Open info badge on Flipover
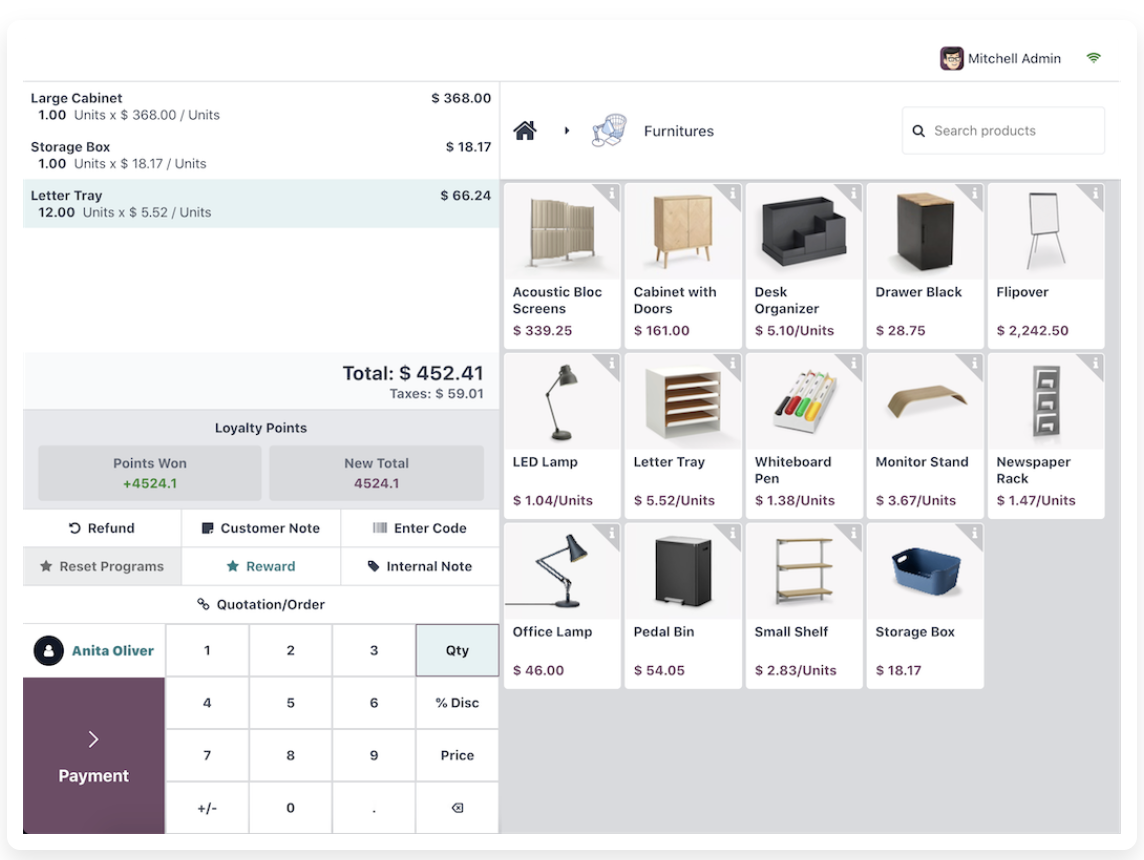Image resolution: width=1144 pixels, height=860 pixels. tap(1095, 193)
